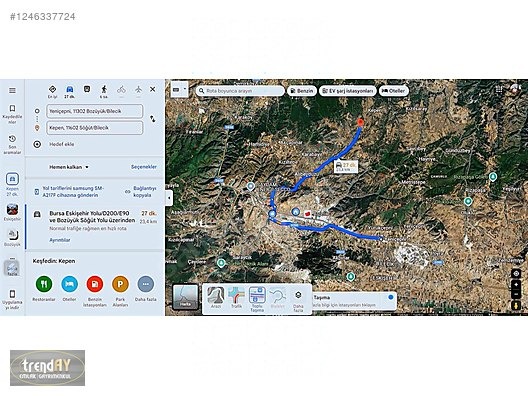This screenshot has height=396, width=528.
Task: Open Eskişehir recent place thumbnail
Action: click(x=12, y=212)
